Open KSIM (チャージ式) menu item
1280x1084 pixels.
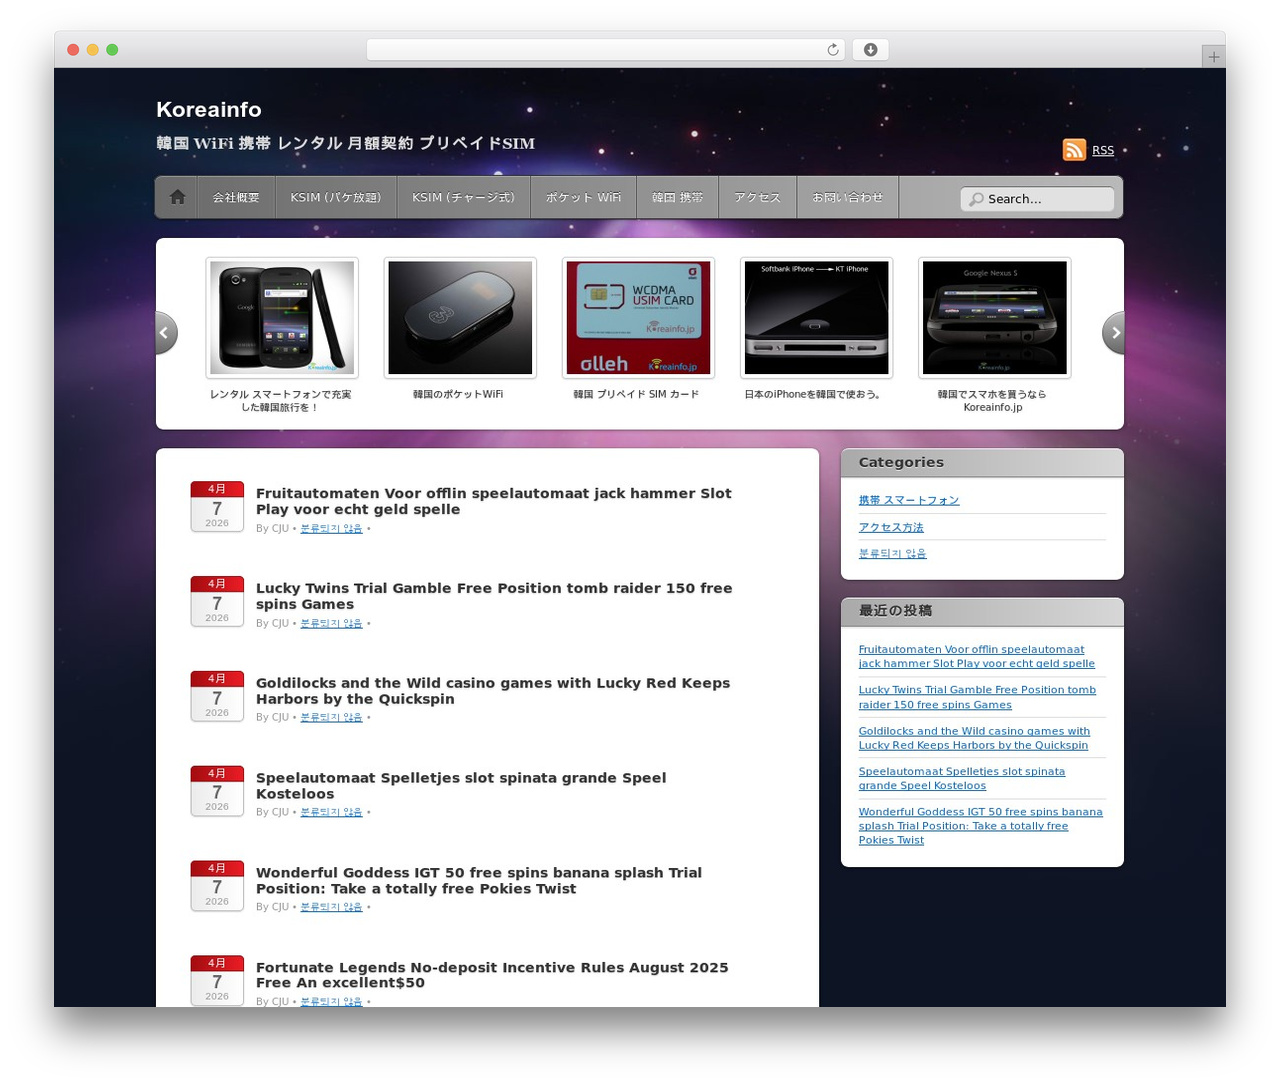pos(463,197)
